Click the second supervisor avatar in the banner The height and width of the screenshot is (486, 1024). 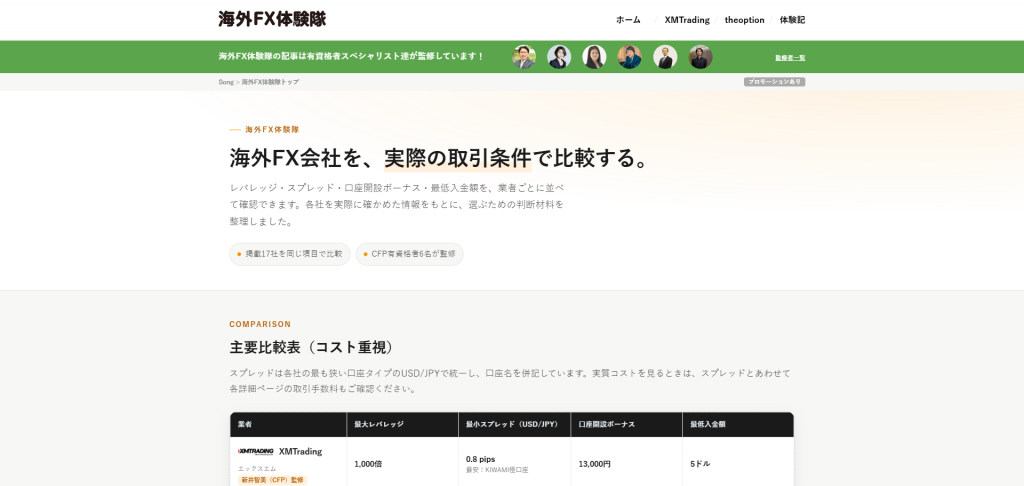[559, 57]
